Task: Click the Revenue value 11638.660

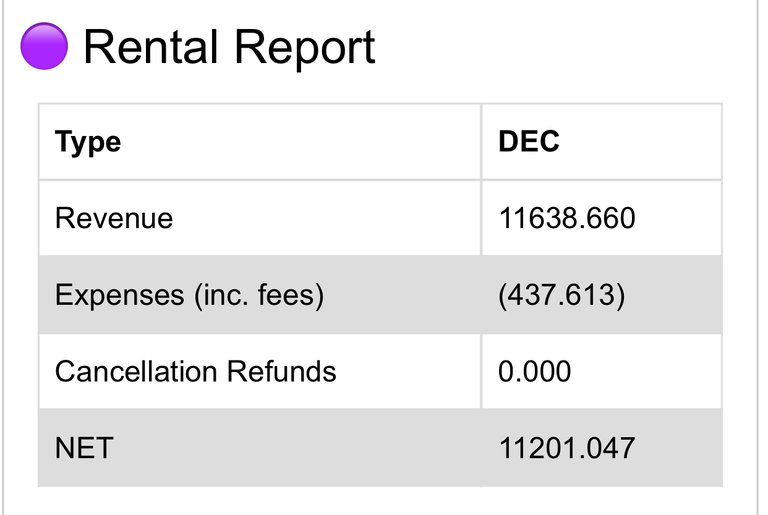Action: [567, 218]
